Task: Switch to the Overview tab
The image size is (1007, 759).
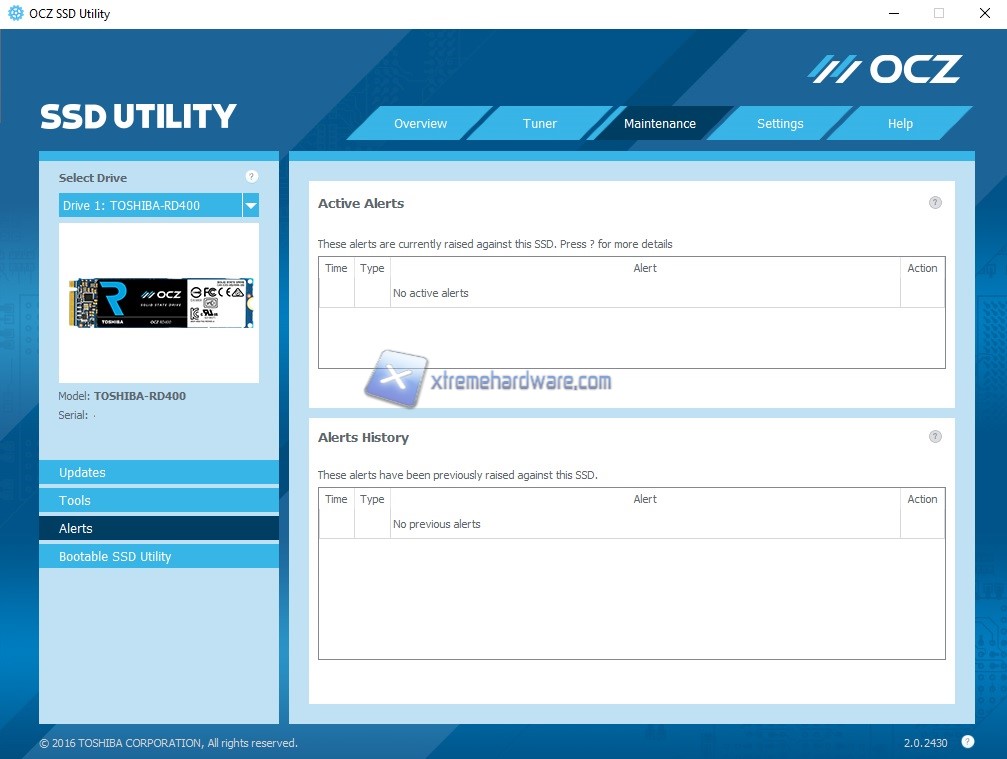Action: click(x=420, y=124)
